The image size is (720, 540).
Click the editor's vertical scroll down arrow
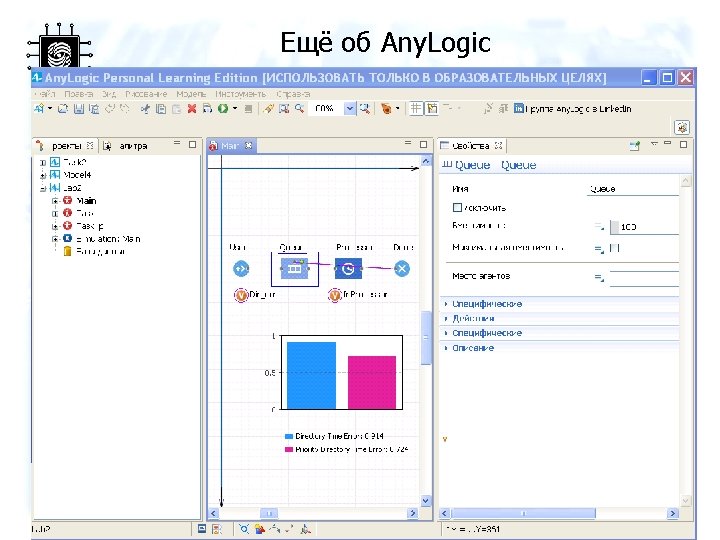point(426,501)
